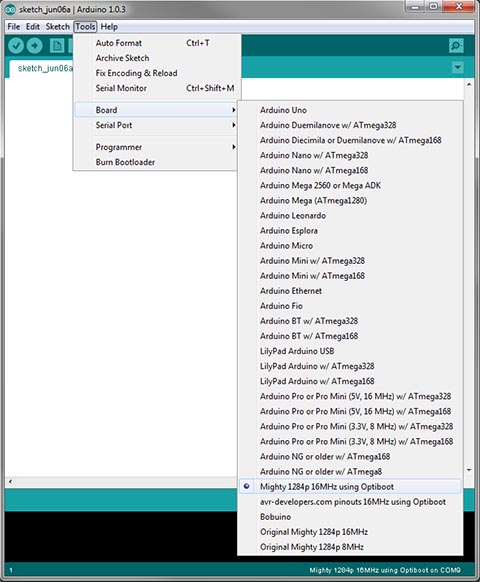Click status bar text Mighty 1284p on COM9

pyautogui.click(x=385, y=570)
